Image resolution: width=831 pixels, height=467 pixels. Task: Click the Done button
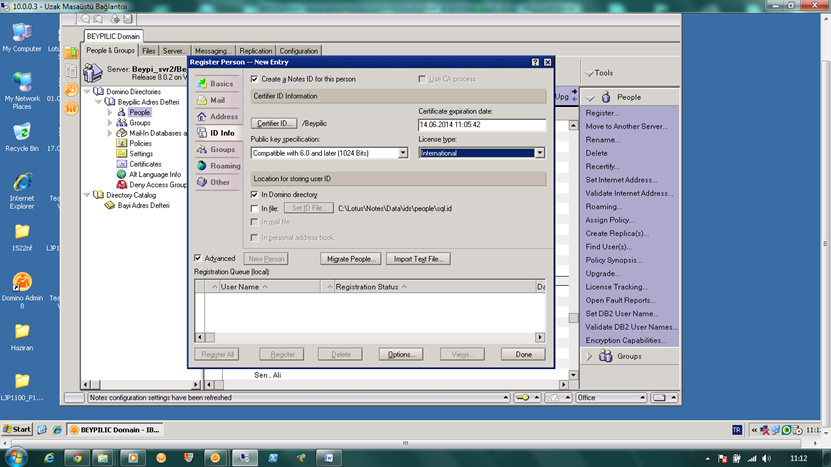[x=523, y=355]
